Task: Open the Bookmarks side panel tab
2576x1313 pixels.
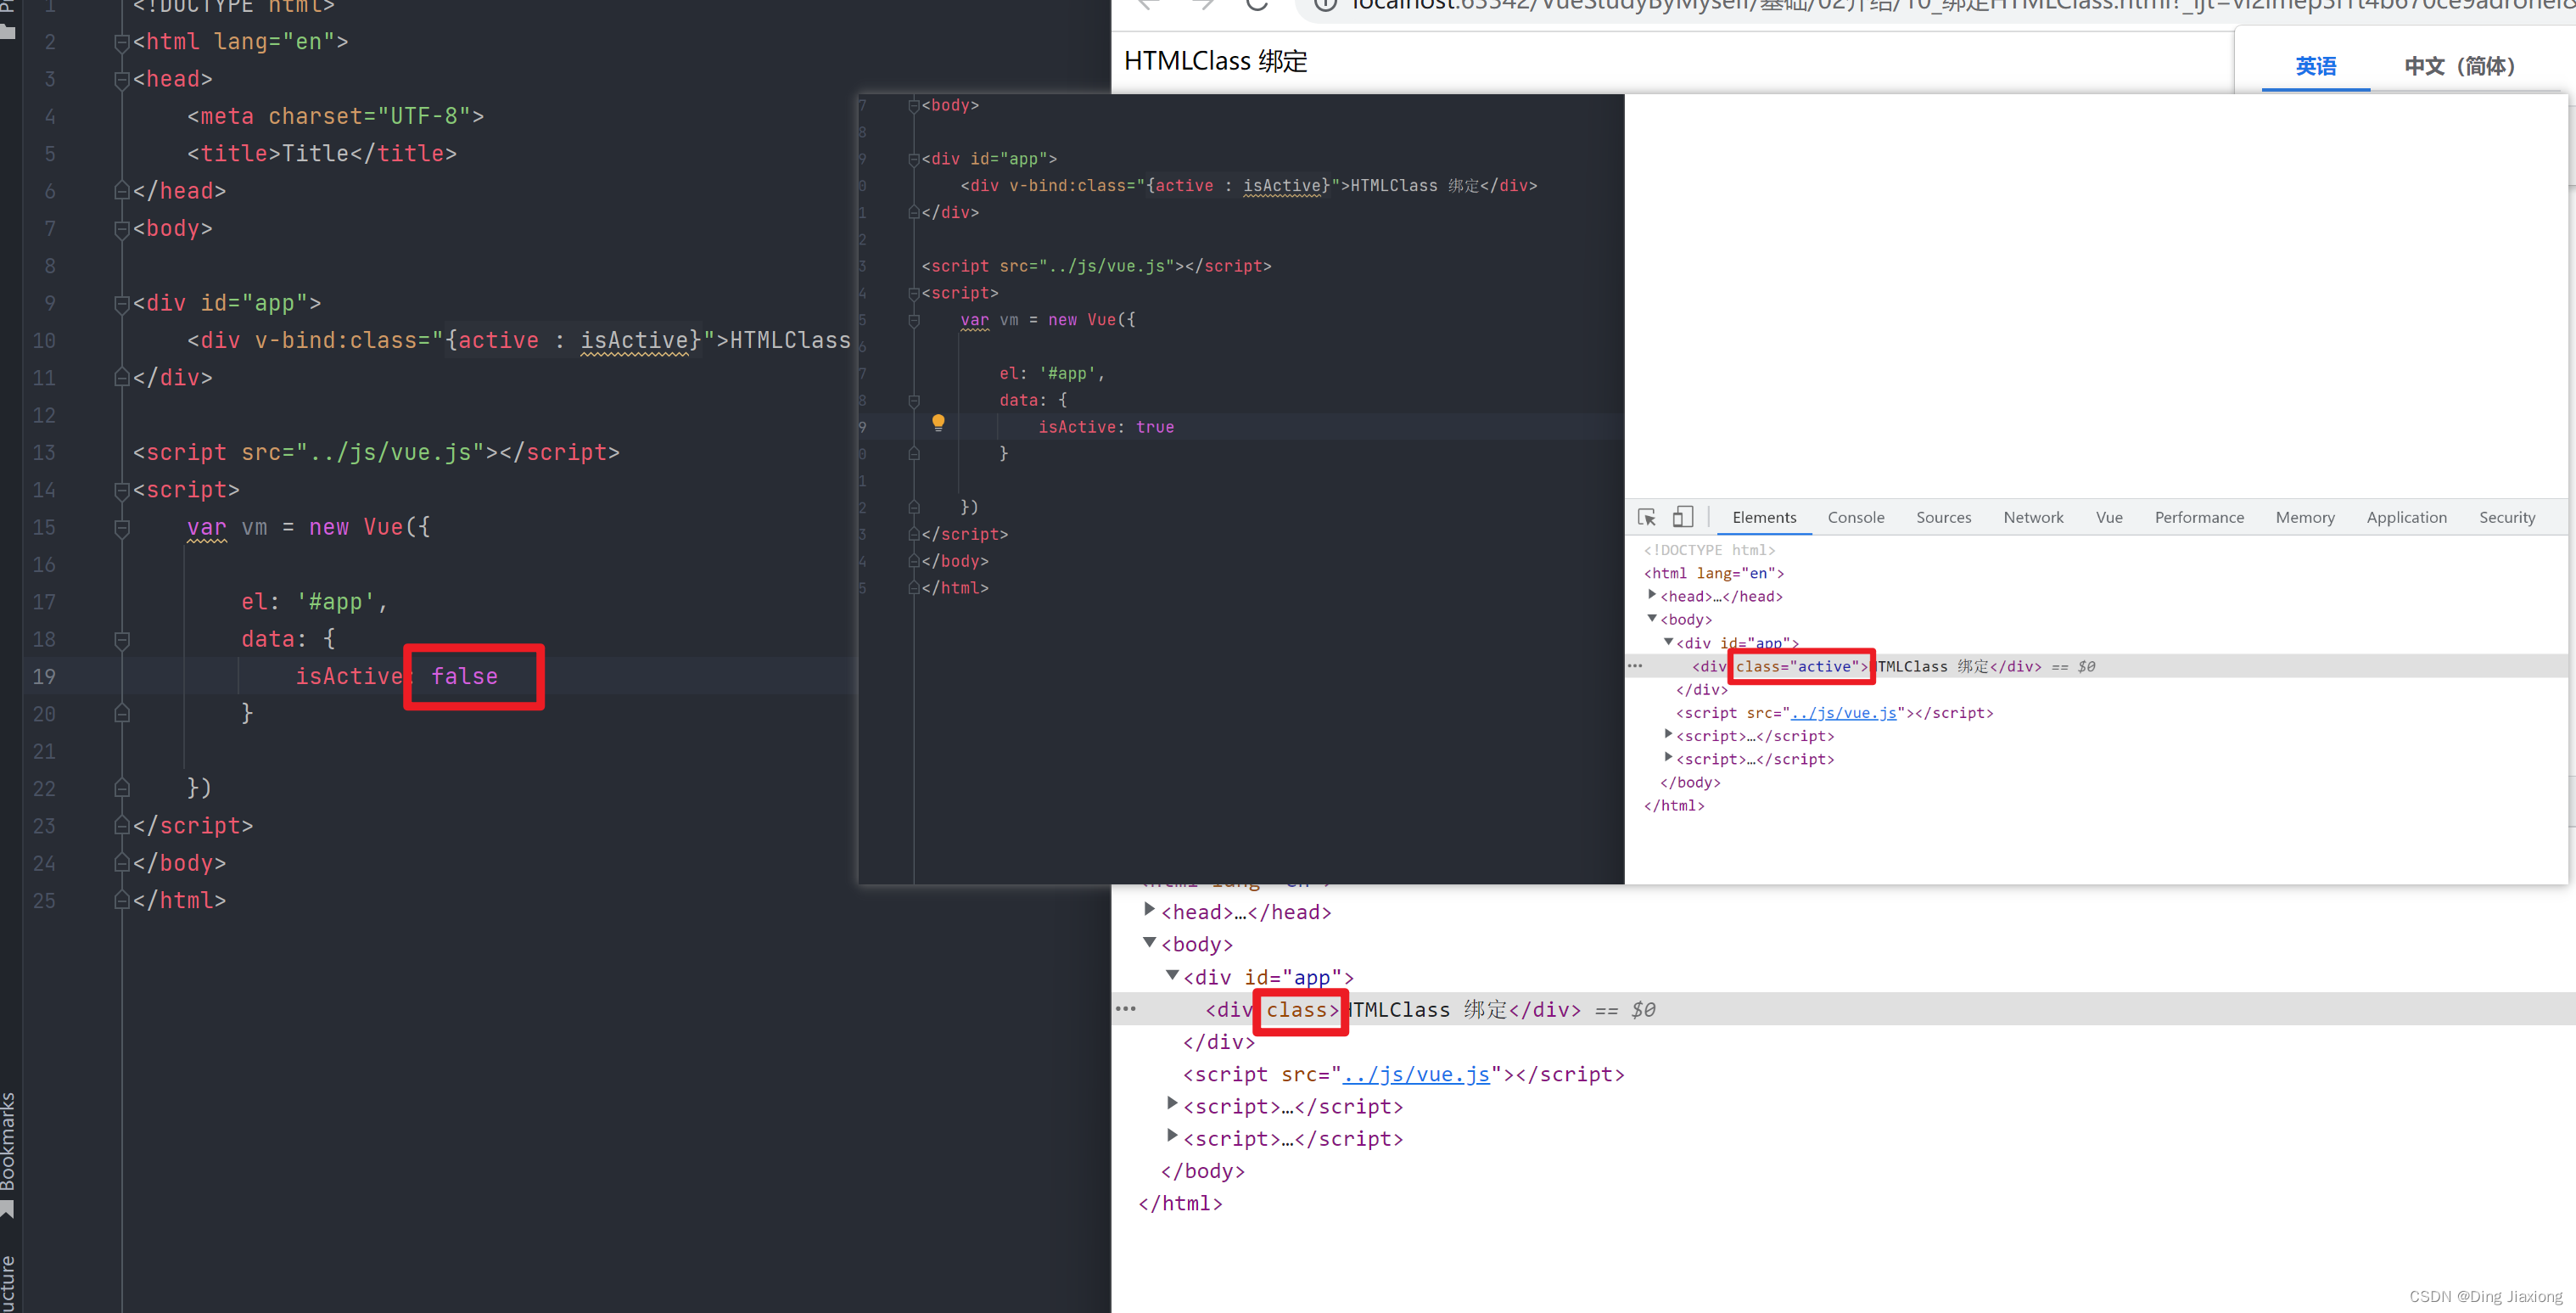Action: (8, 1141)
